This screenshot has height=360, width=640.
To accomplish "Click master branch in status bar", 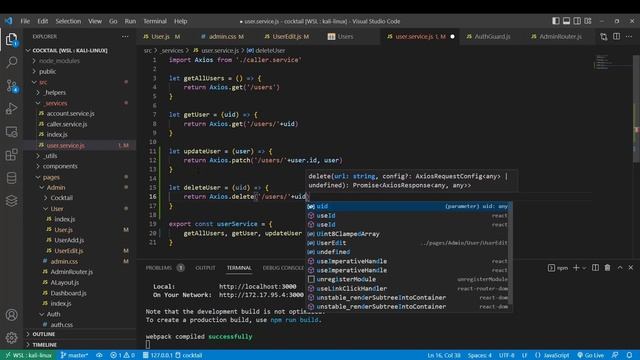I will [74, 355].
